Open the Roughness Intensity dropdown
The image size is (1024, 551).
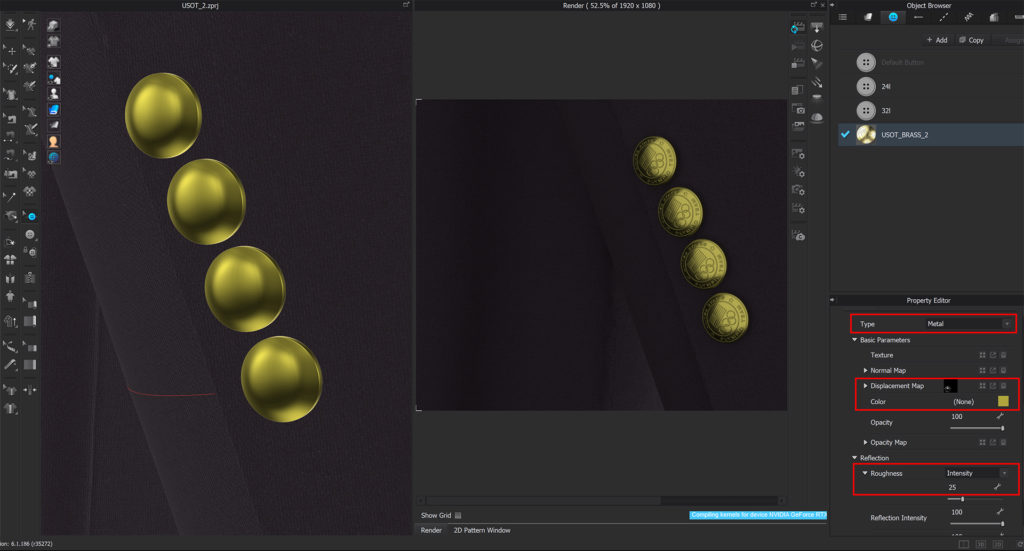[x=976, y=473]
